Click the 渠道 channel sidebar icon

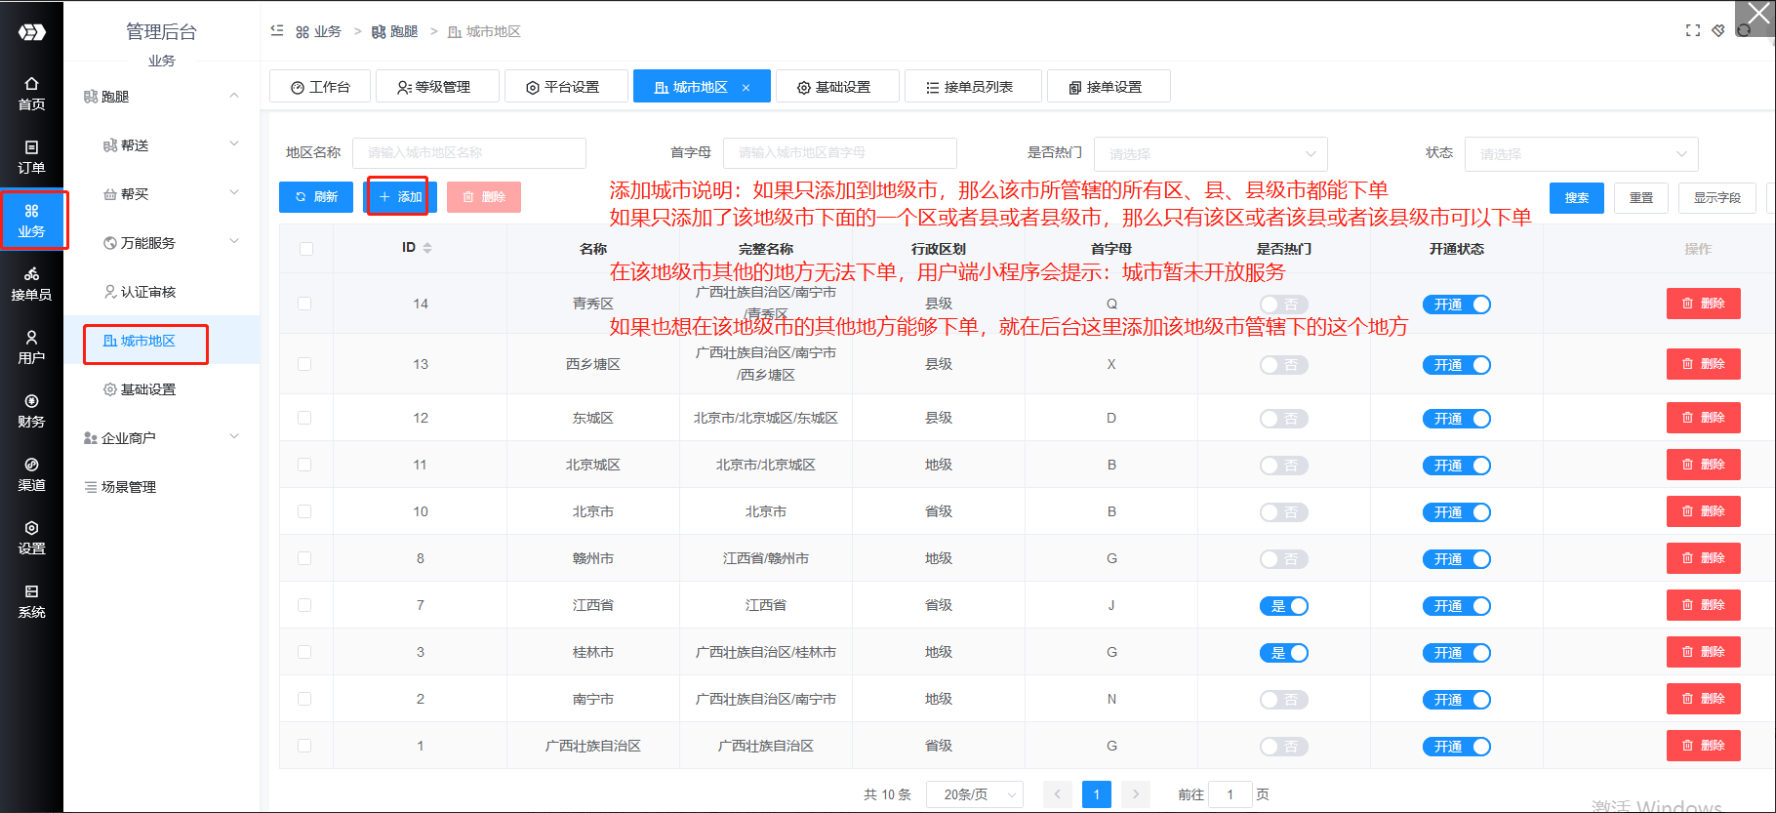(31, 474)
